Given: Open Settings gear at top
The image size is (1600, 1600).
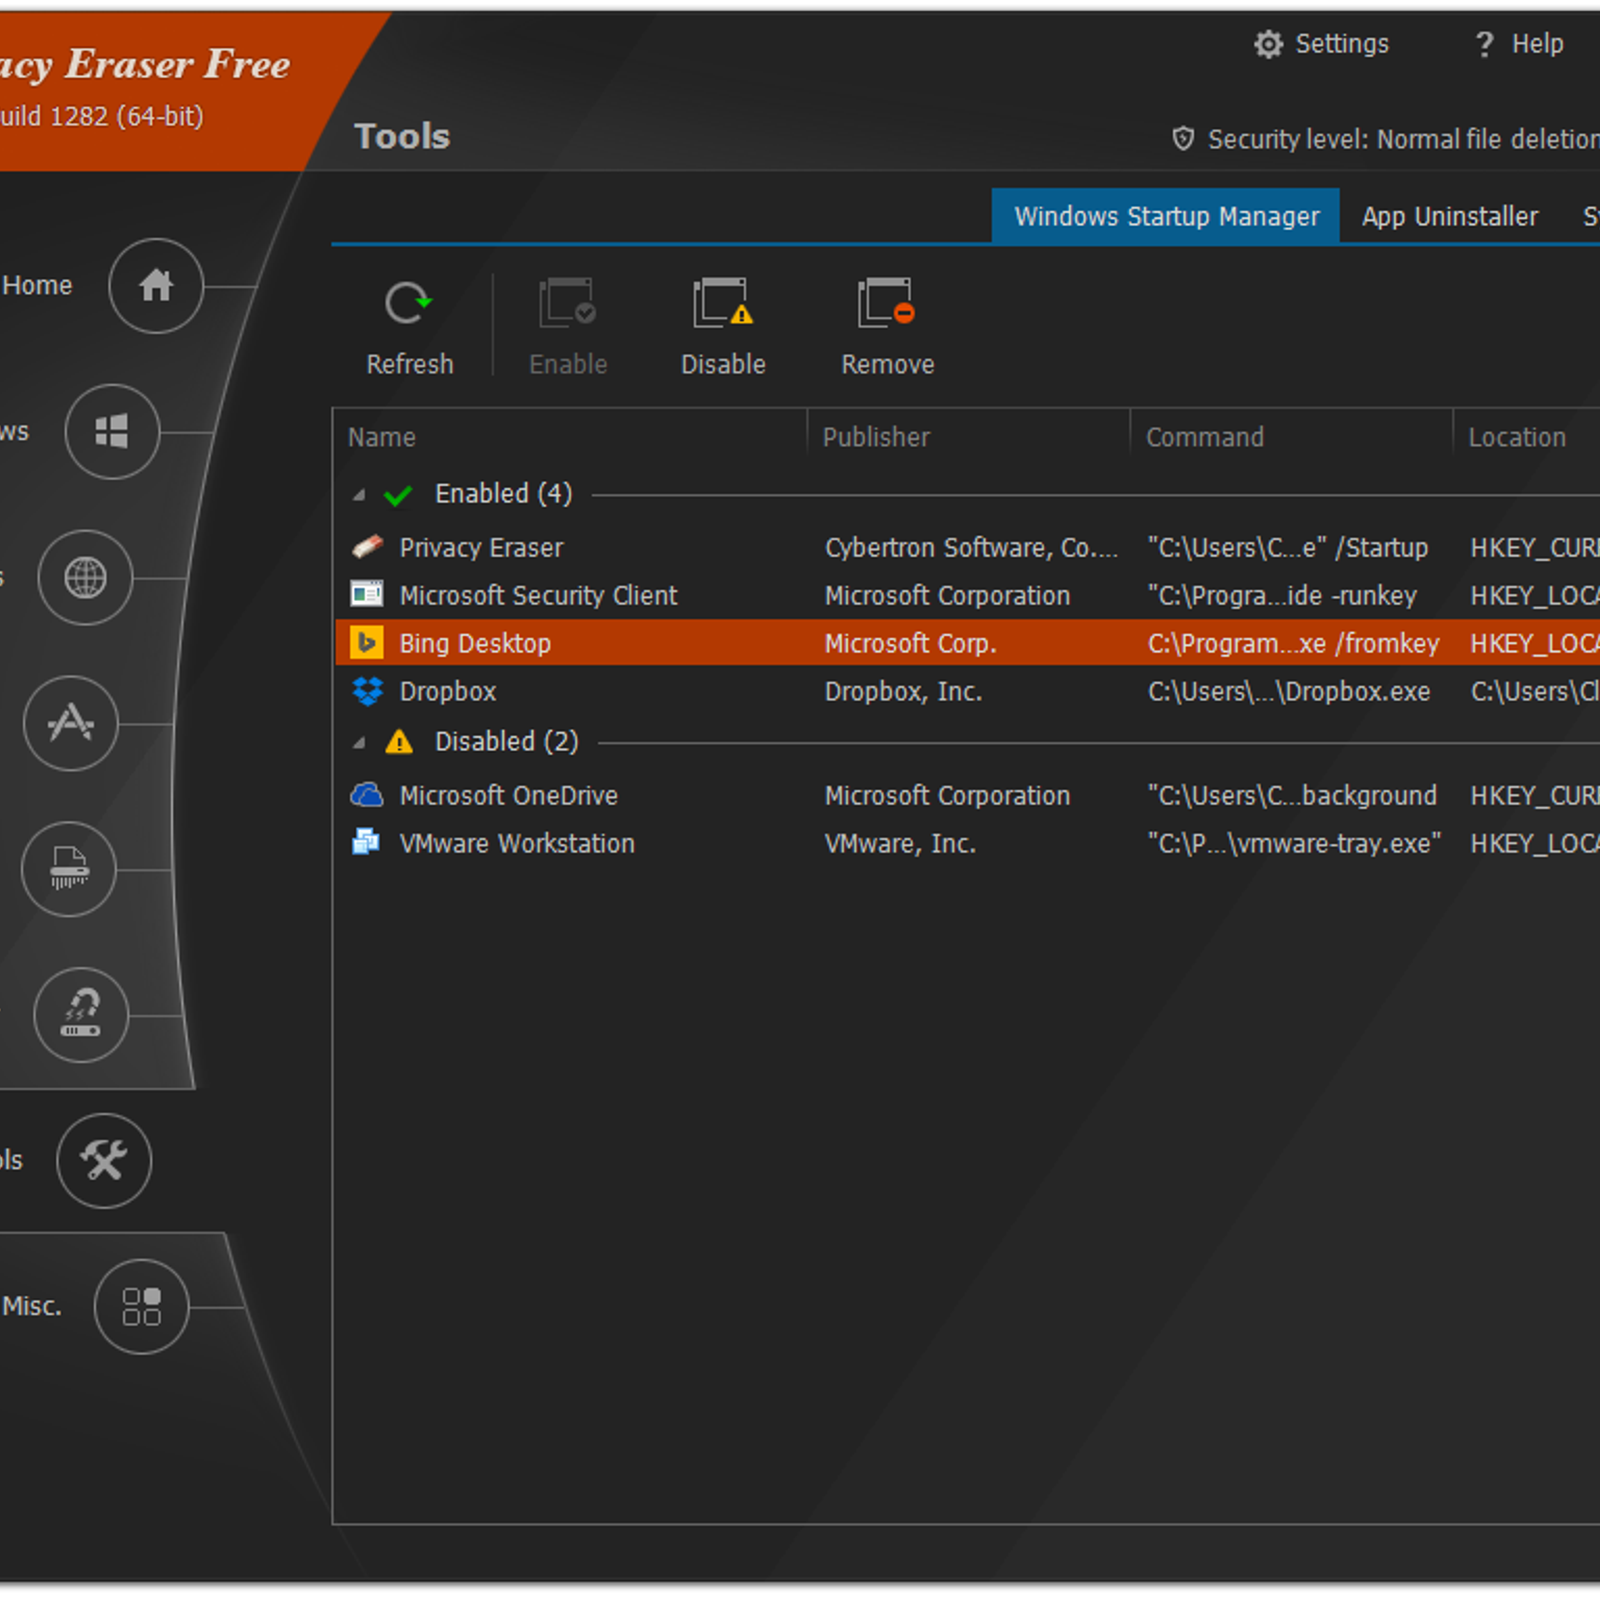Looking at the screenshot, I should 1268,44.
